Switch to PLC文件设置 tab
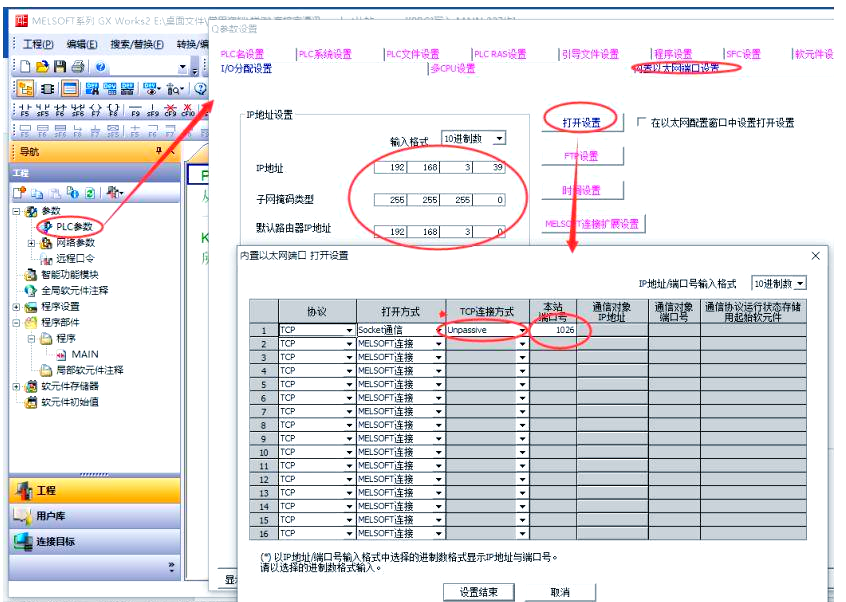Screen dimensions: 846x602 click(x=413, y=54)
